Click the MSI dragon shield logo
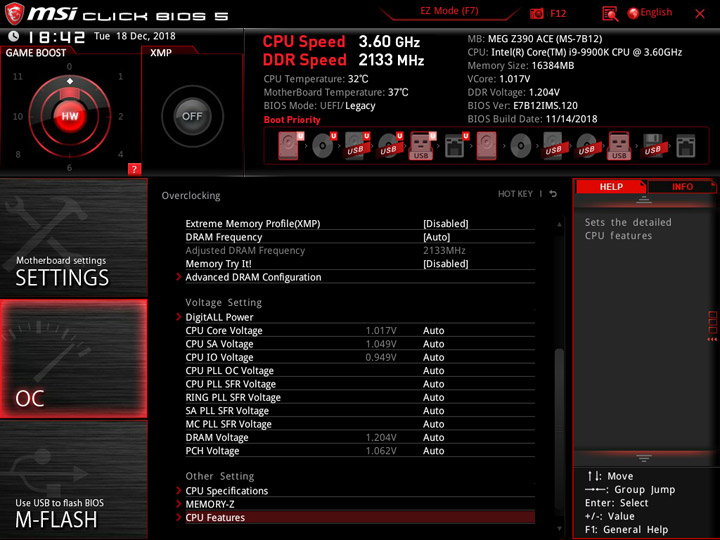Viewport: 720px width, 540px height. [x=14, y=14]
